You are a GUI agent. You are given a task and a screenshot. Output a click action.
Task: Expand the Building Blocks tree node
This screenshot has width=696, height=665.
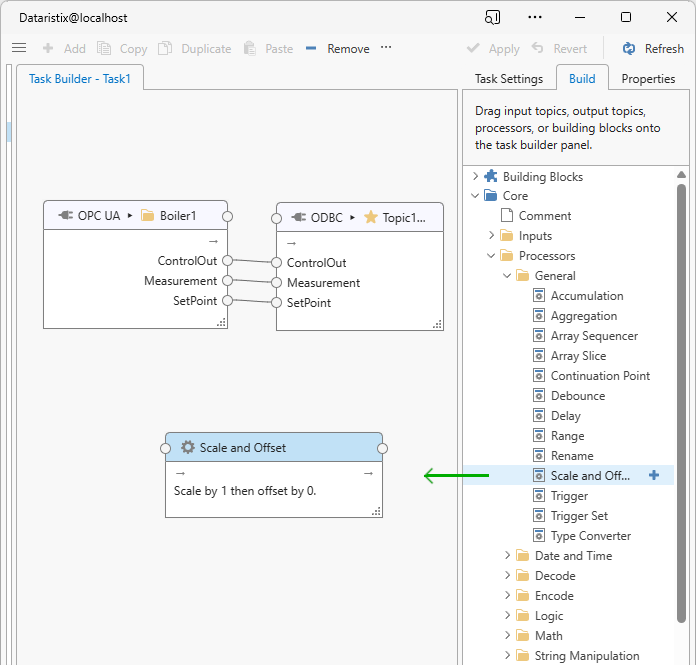click(475, 176)
